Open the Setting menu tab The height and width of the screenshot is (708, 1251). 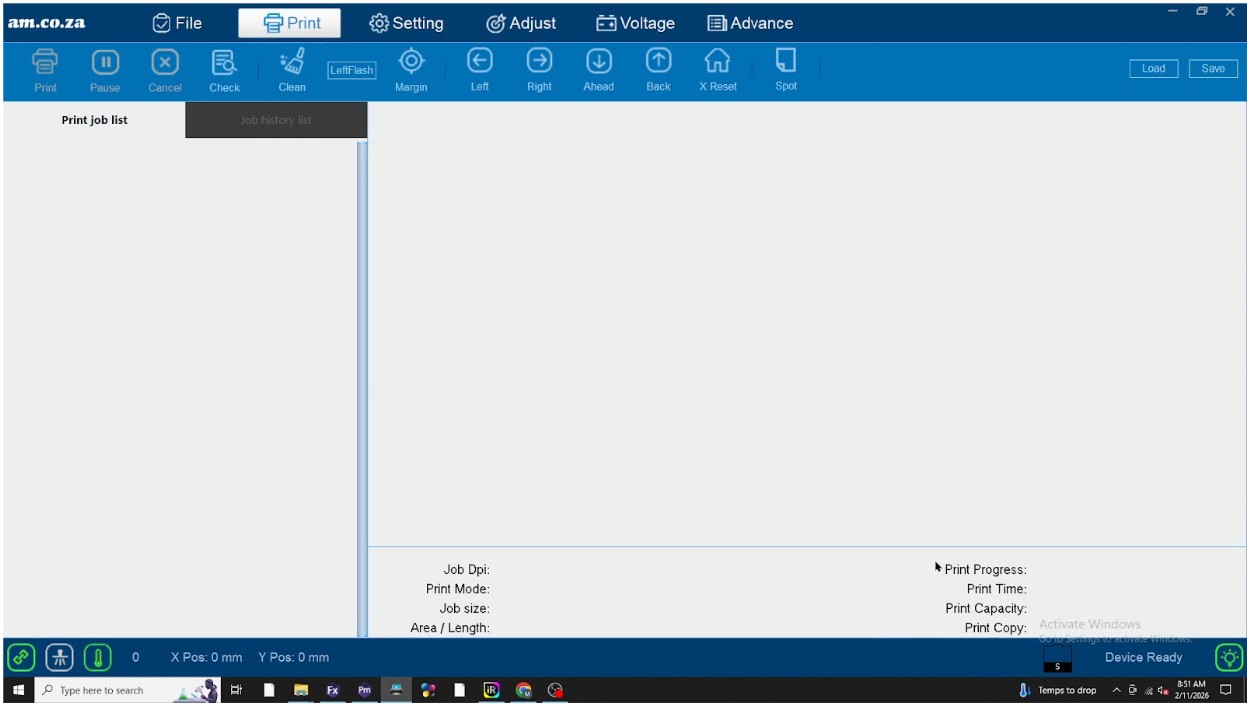(406, 23)
